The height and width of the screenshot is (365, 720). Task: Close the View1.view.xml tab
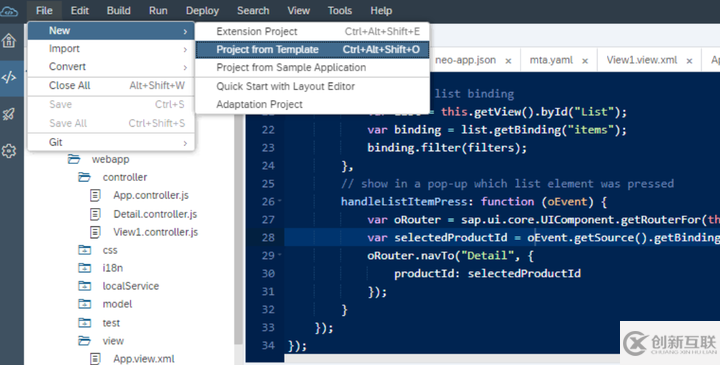point(689,61)
